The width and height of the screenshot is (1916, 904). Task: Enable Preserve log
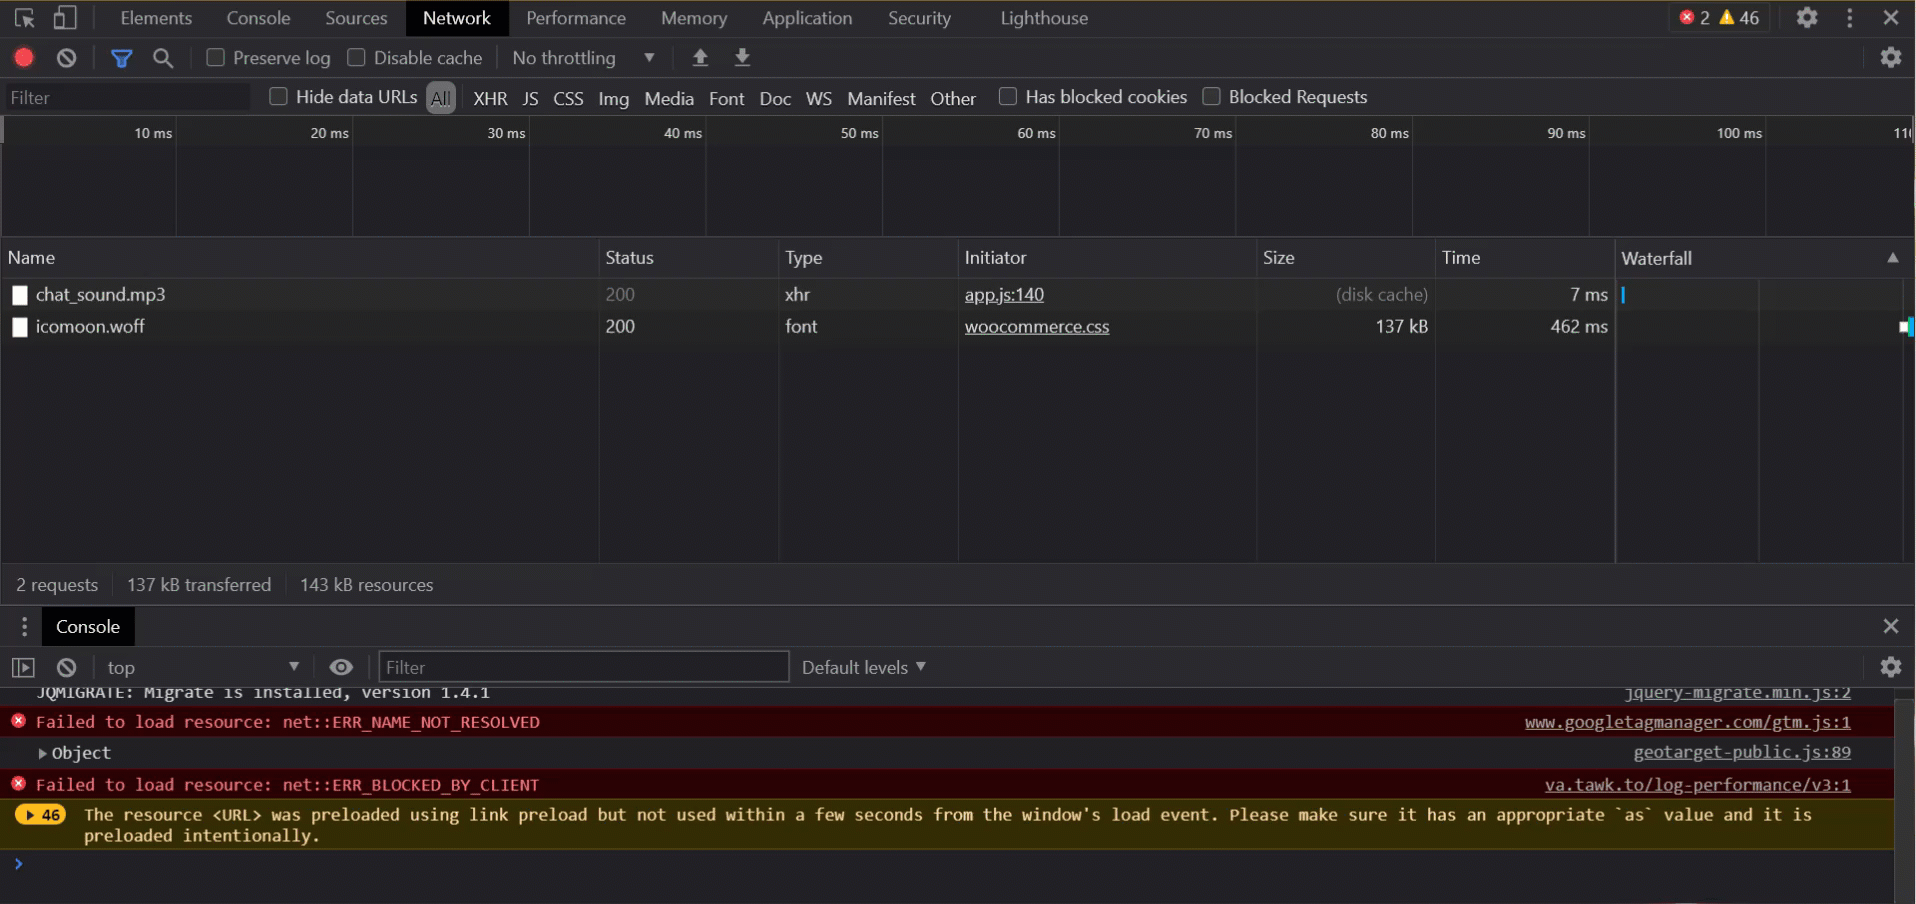point(214,57)
